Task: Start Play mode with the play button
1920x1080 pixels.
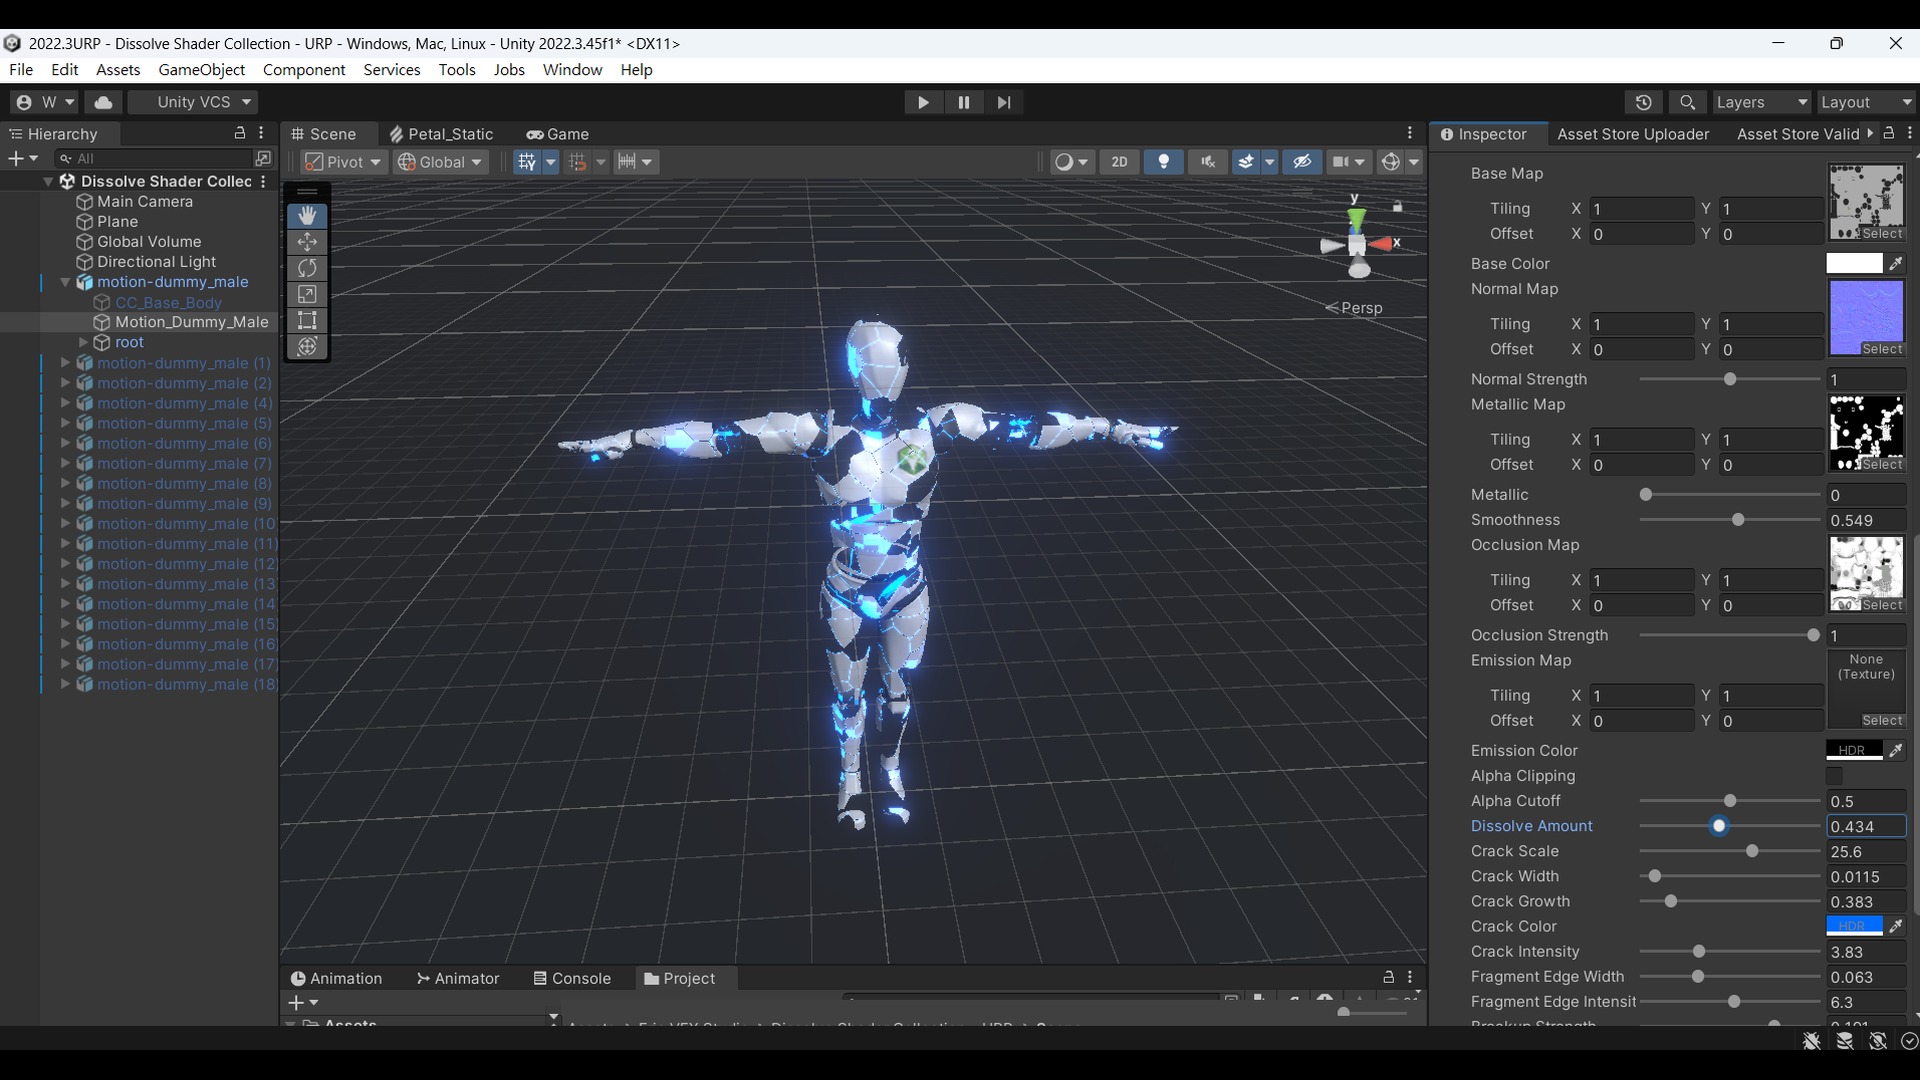Action: [923, 102]
